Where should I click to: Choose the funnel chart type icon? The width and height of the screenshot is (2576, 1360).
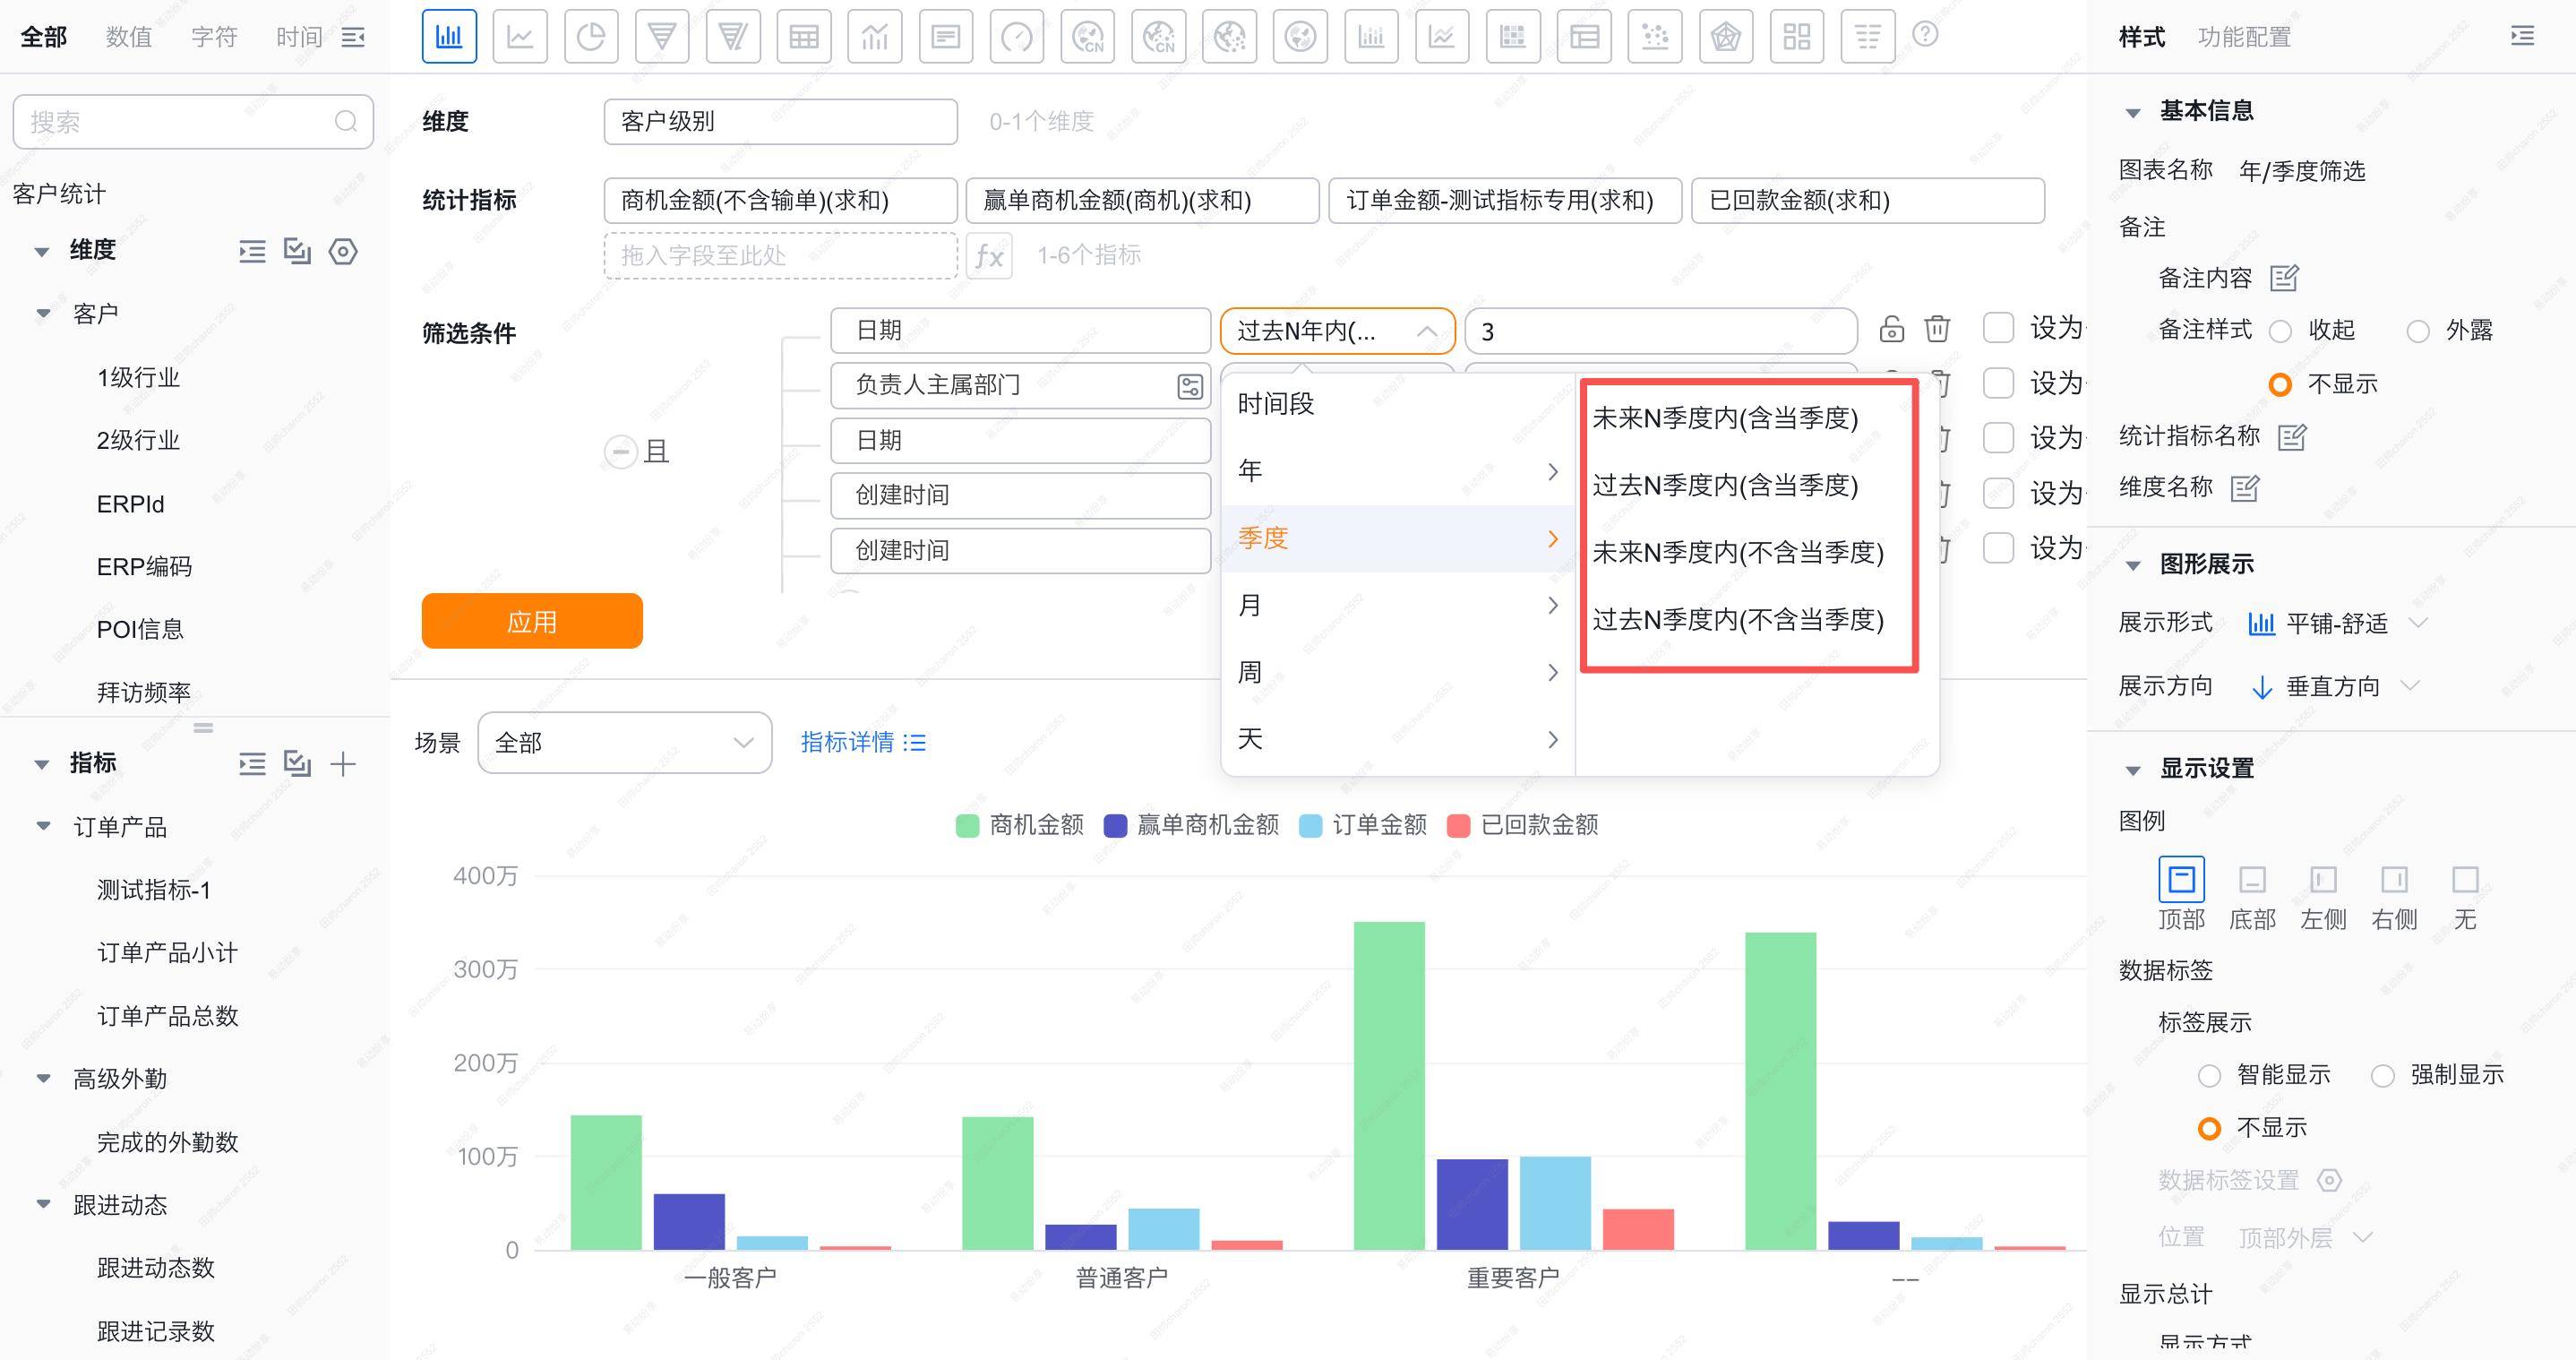[662, 37]
